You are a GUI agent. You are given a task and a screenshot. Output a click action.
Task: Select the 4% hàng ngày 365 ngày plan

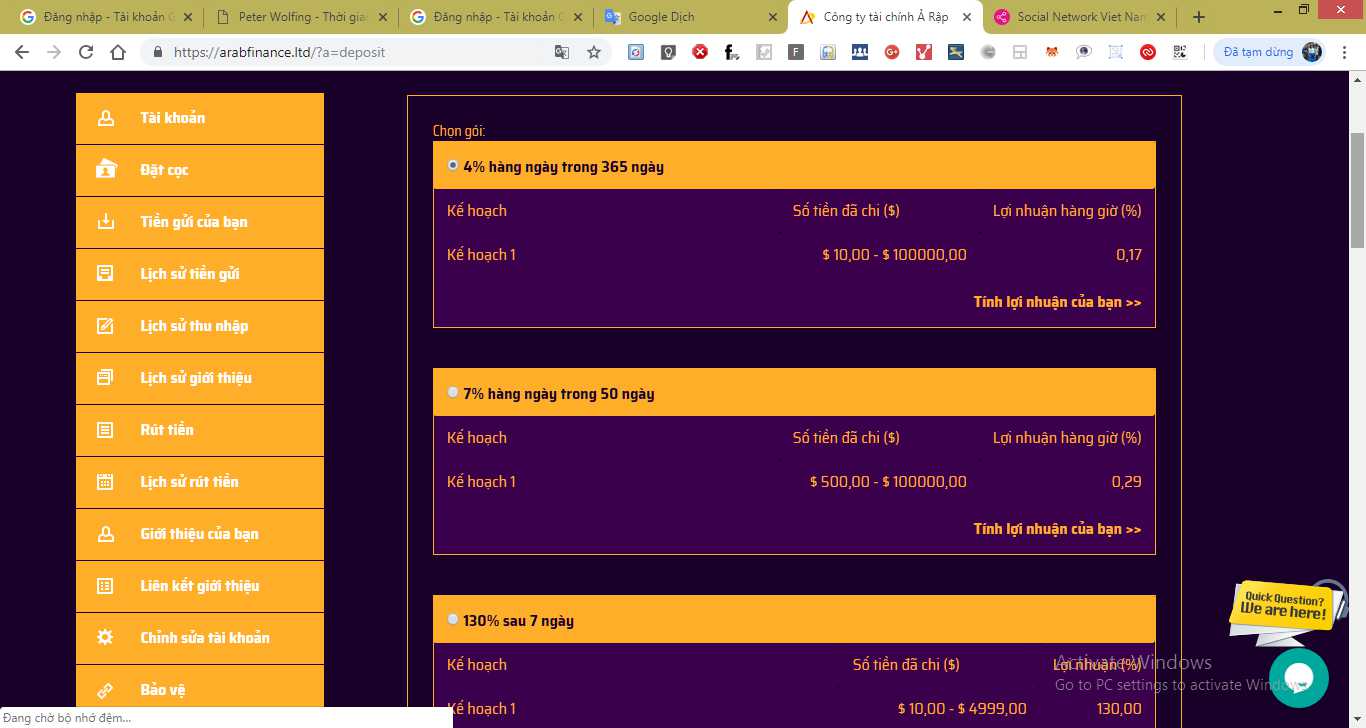(x=453, y=165)
